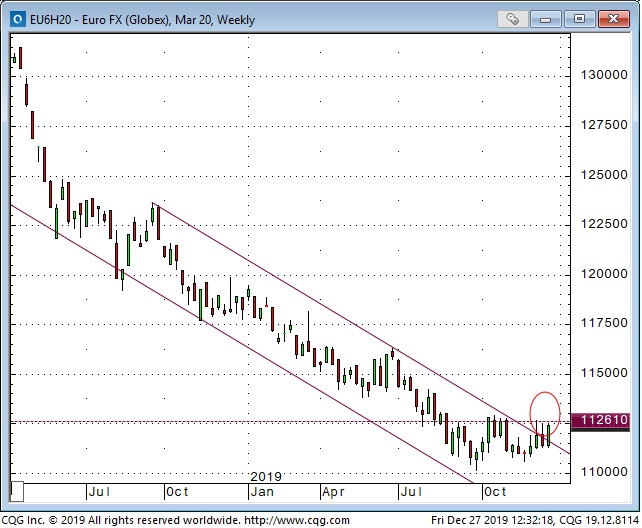Click the 117500 price axis label

point(604,323)
